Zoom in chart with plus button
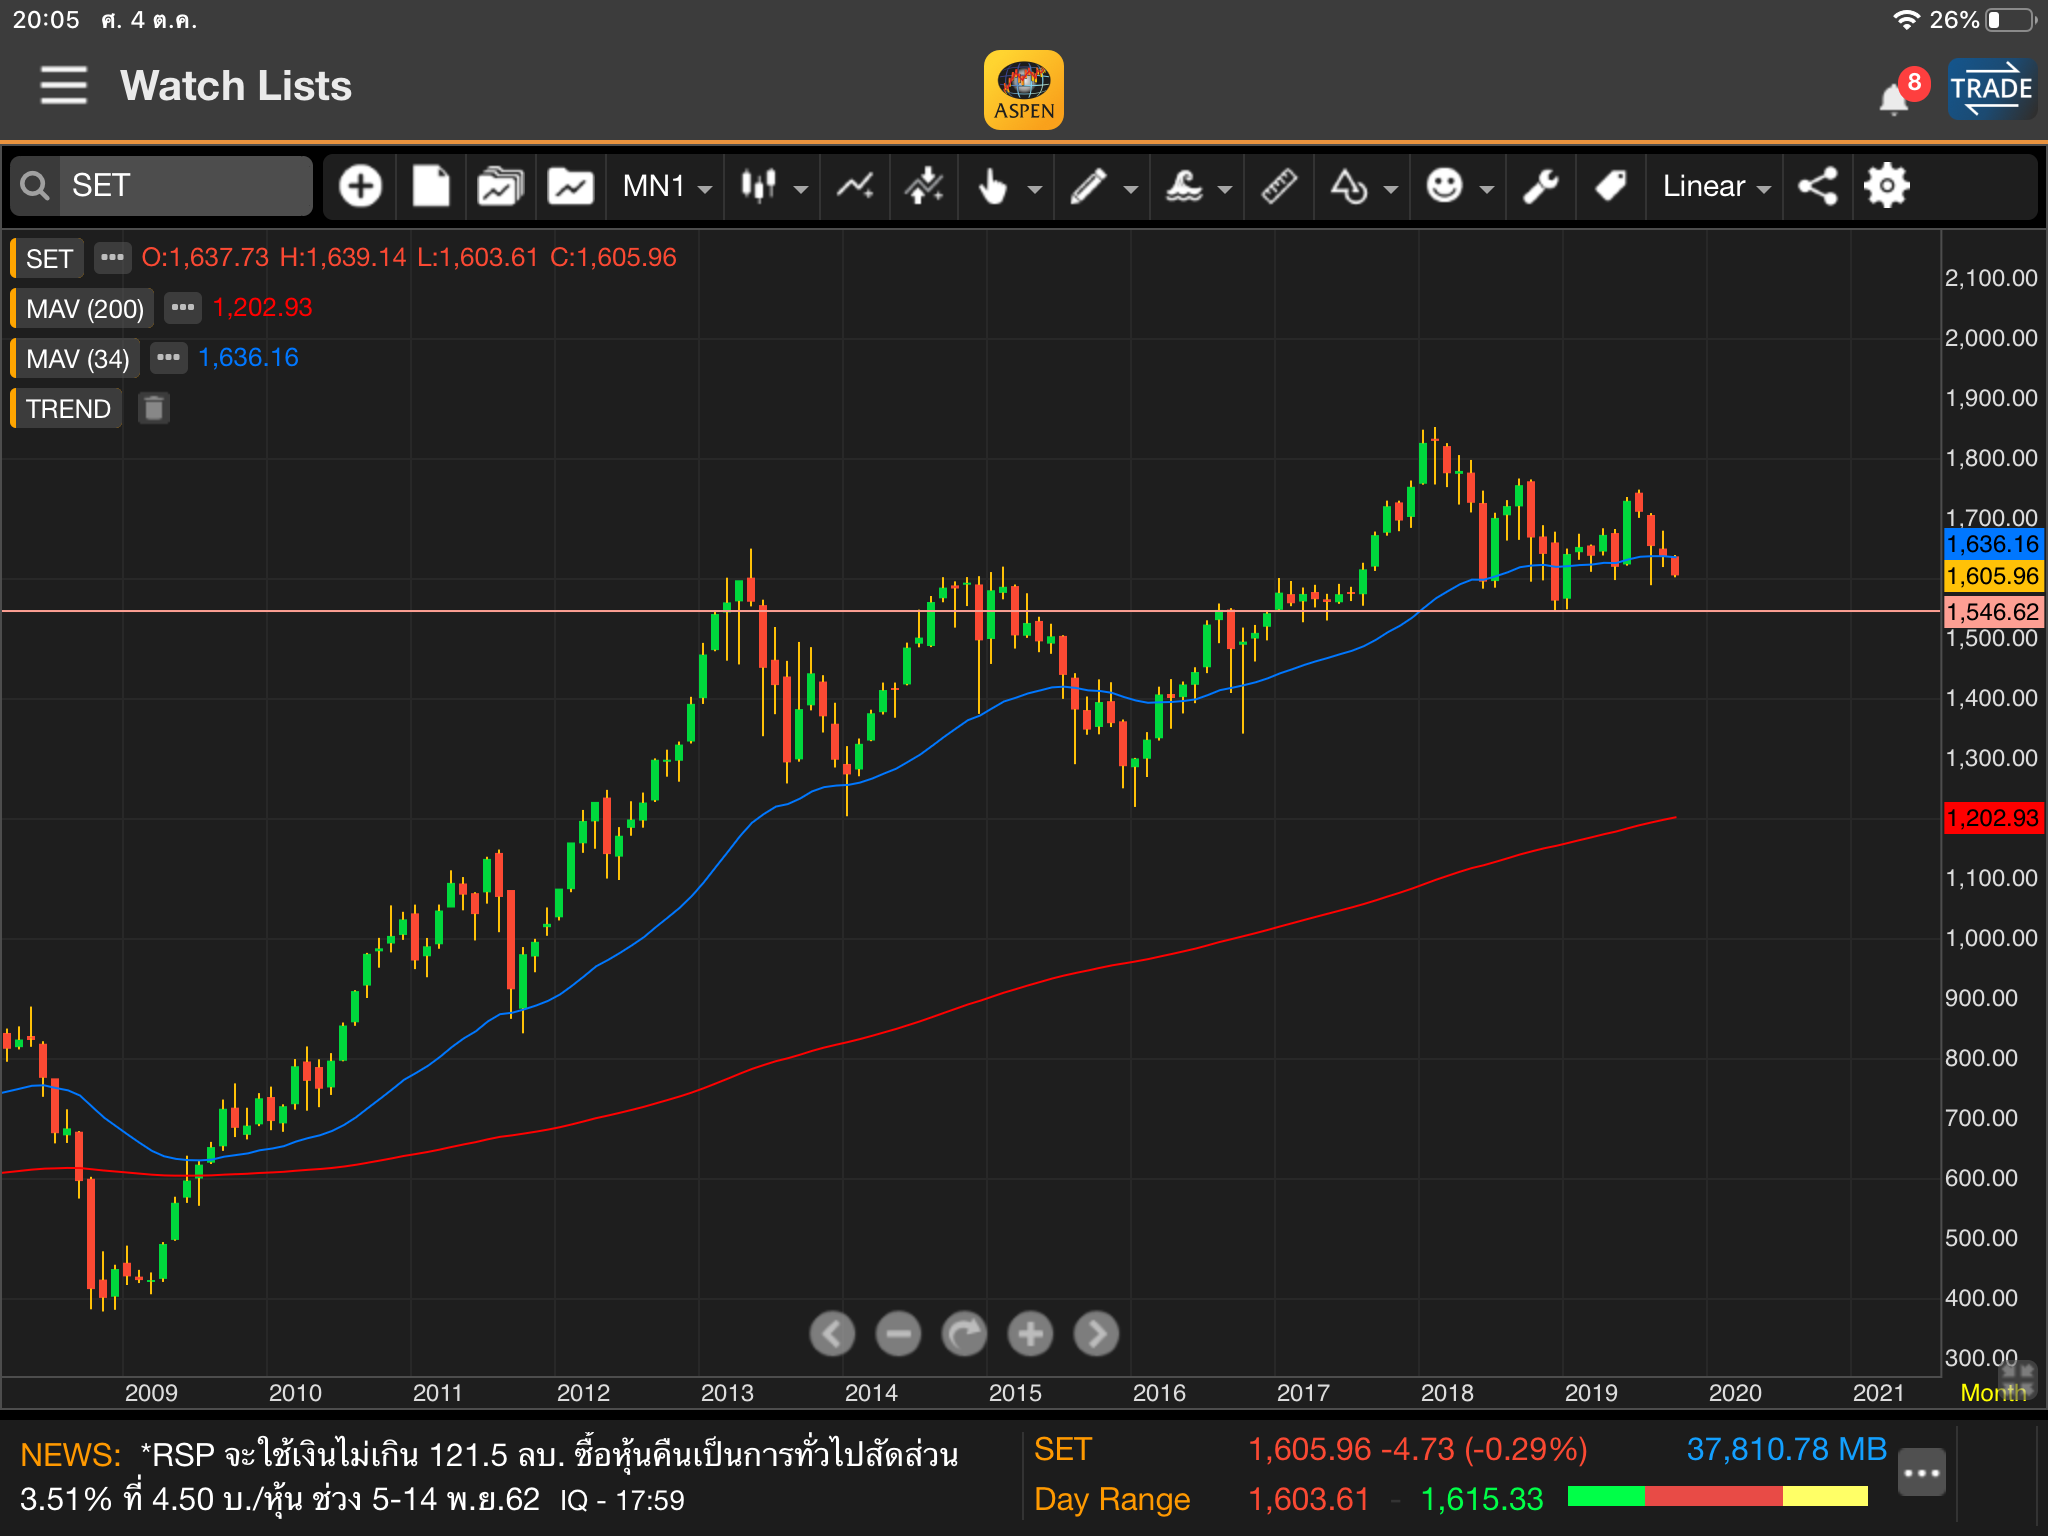2048x1536 pixels. (1030, 1333)
